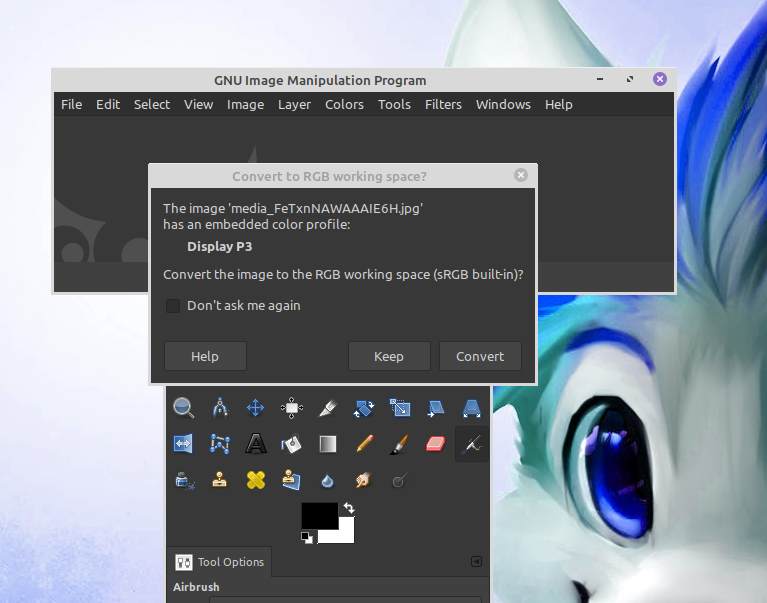Select the Crop knife tool
Screen dimensions: 767x603
pyautogui.click(x=328, y=407)
